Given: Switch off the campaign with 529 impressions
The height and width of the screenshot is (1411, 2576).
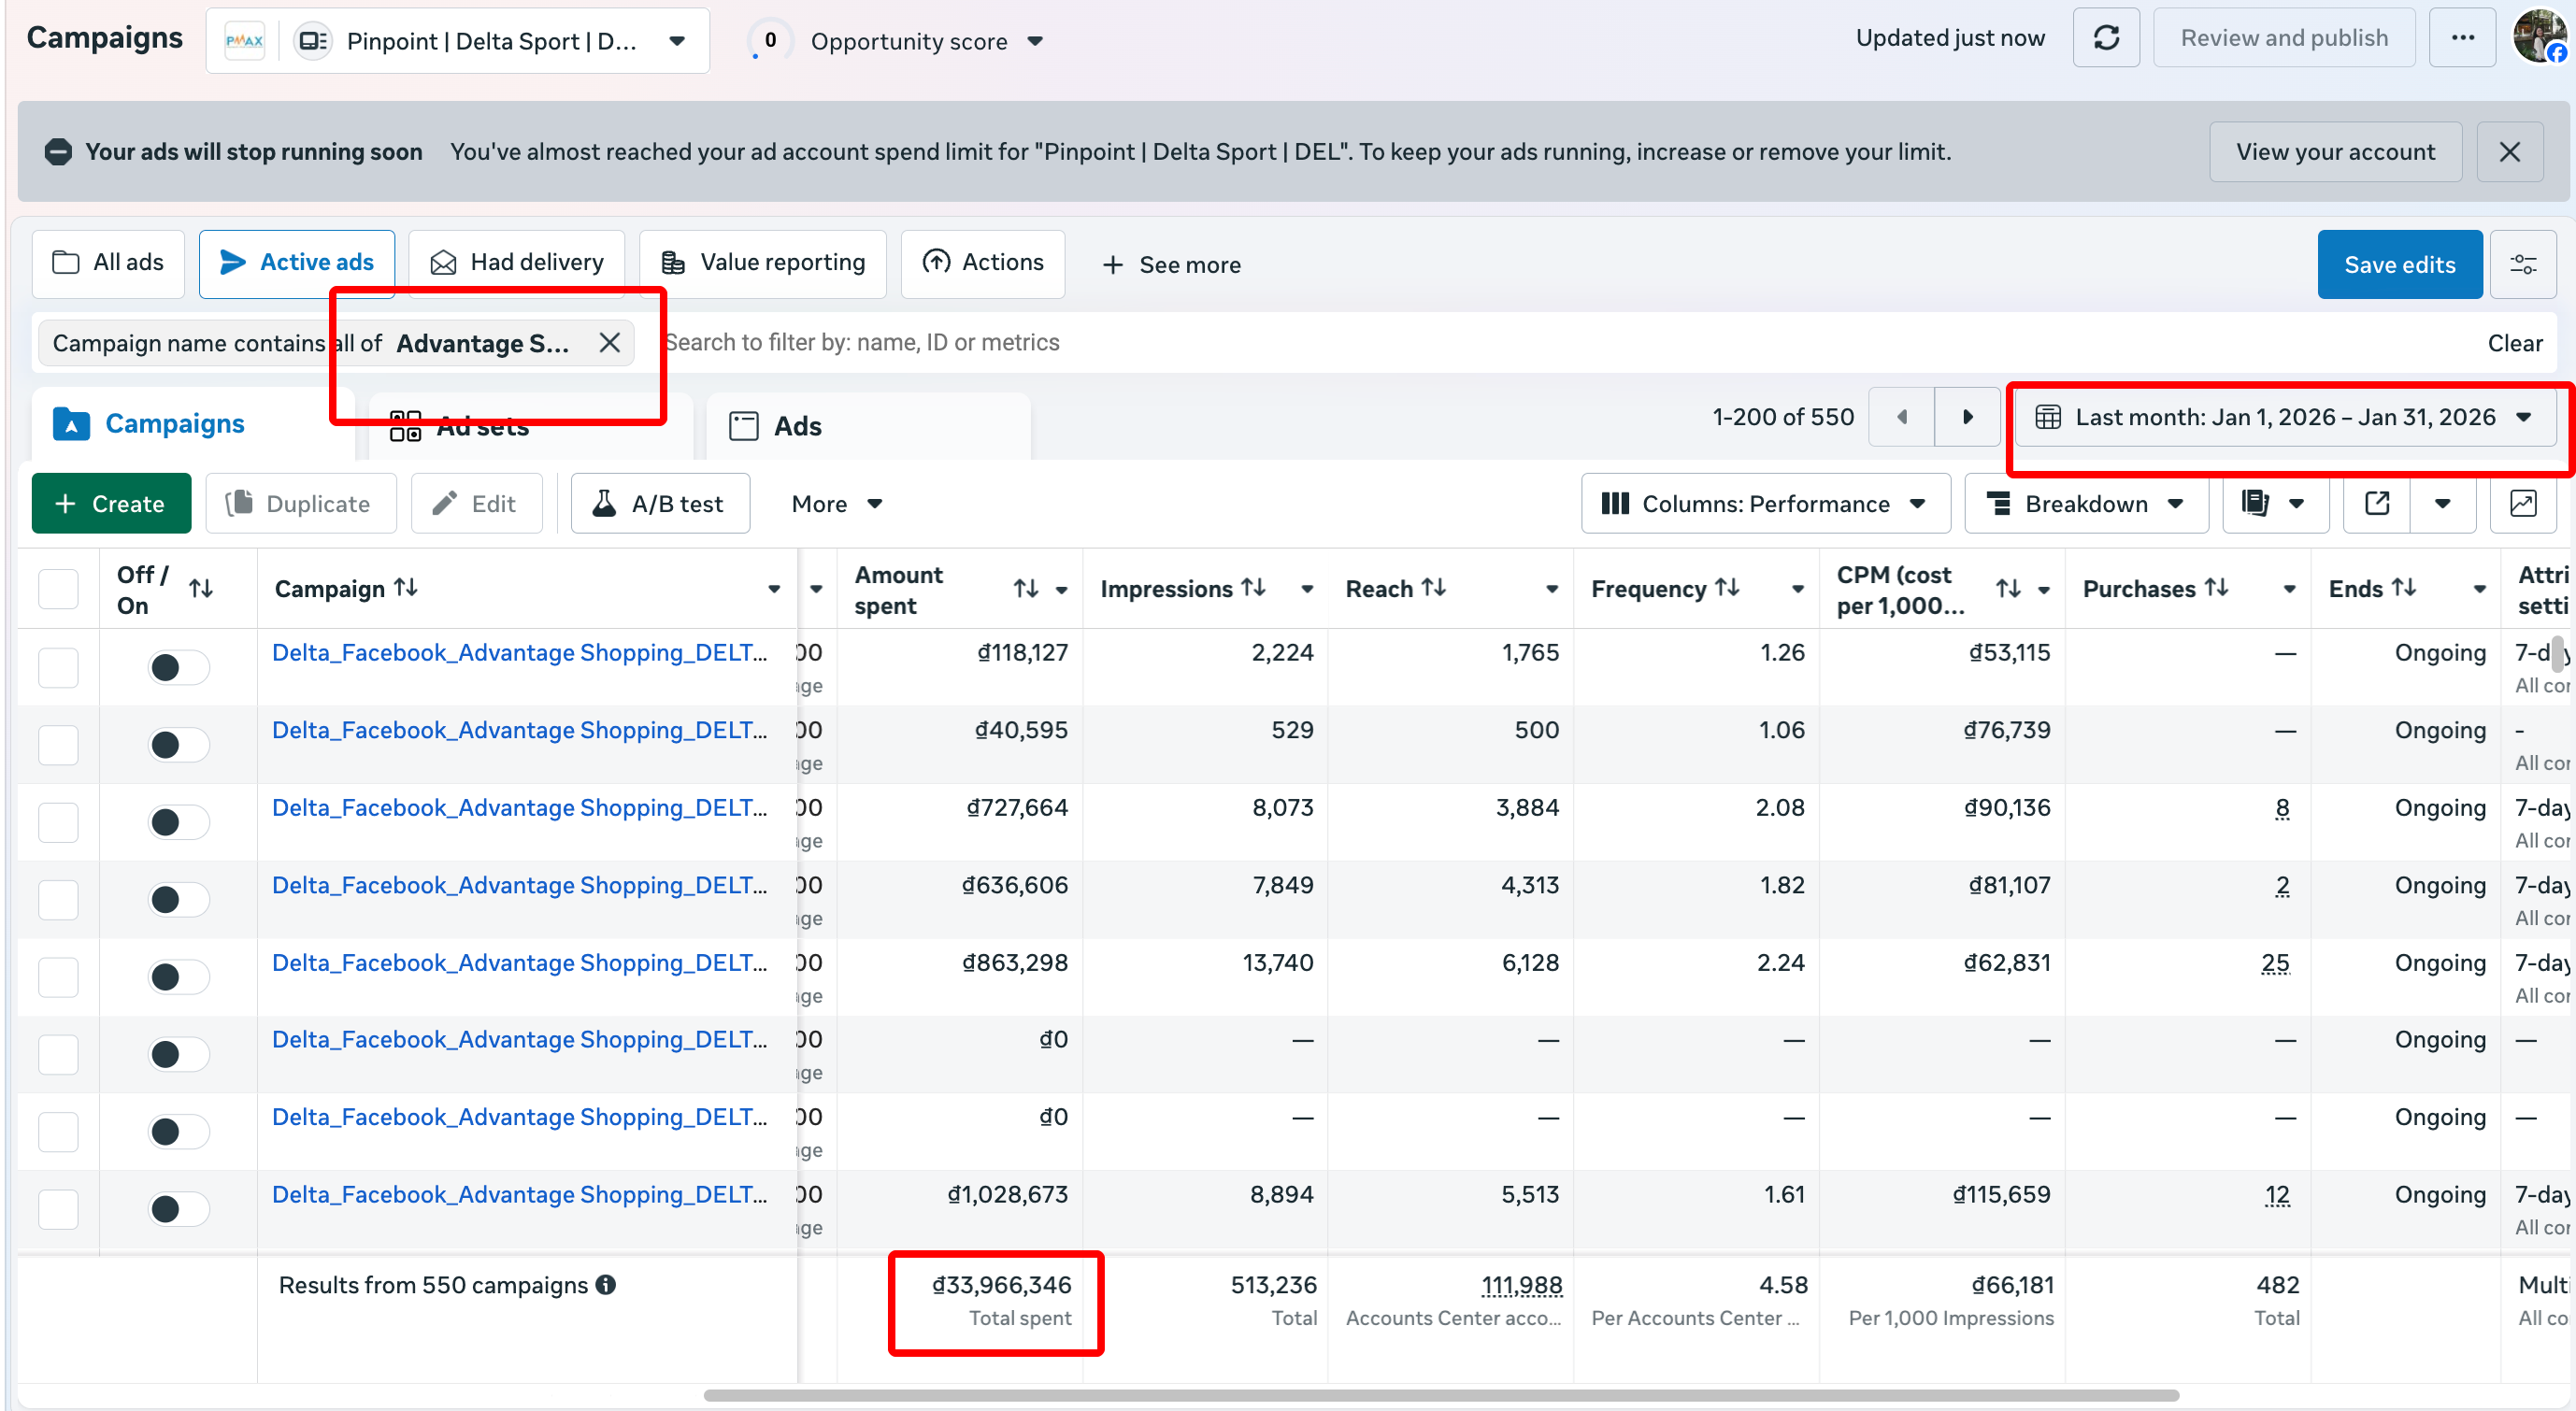Looking at the screenshot, I should click(179, 745).
